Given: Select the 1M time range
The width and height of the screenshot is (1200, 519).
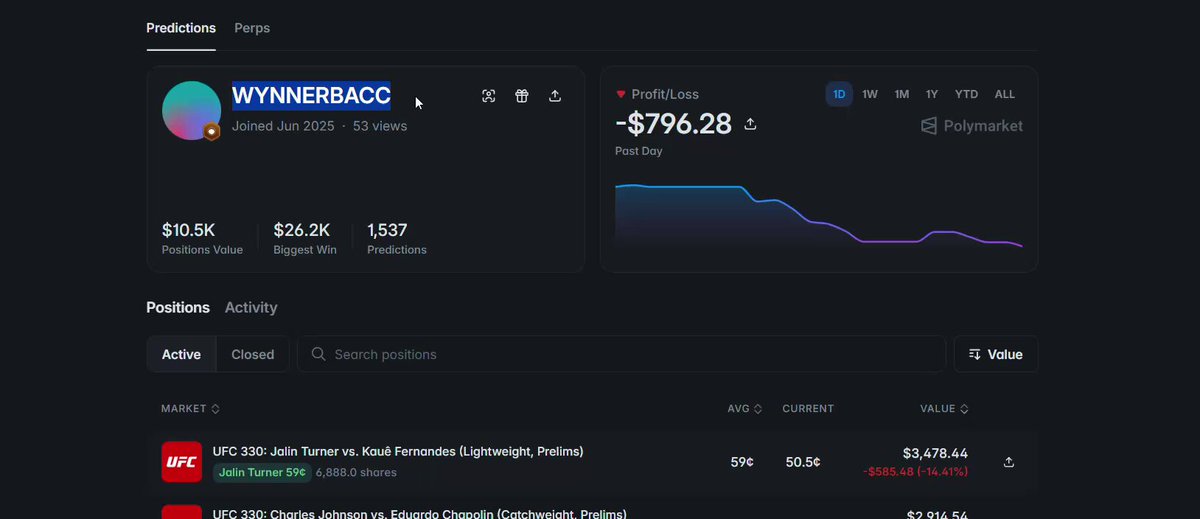Looking at the screenshot, I should pyautogui.click(x=902, y=94).
